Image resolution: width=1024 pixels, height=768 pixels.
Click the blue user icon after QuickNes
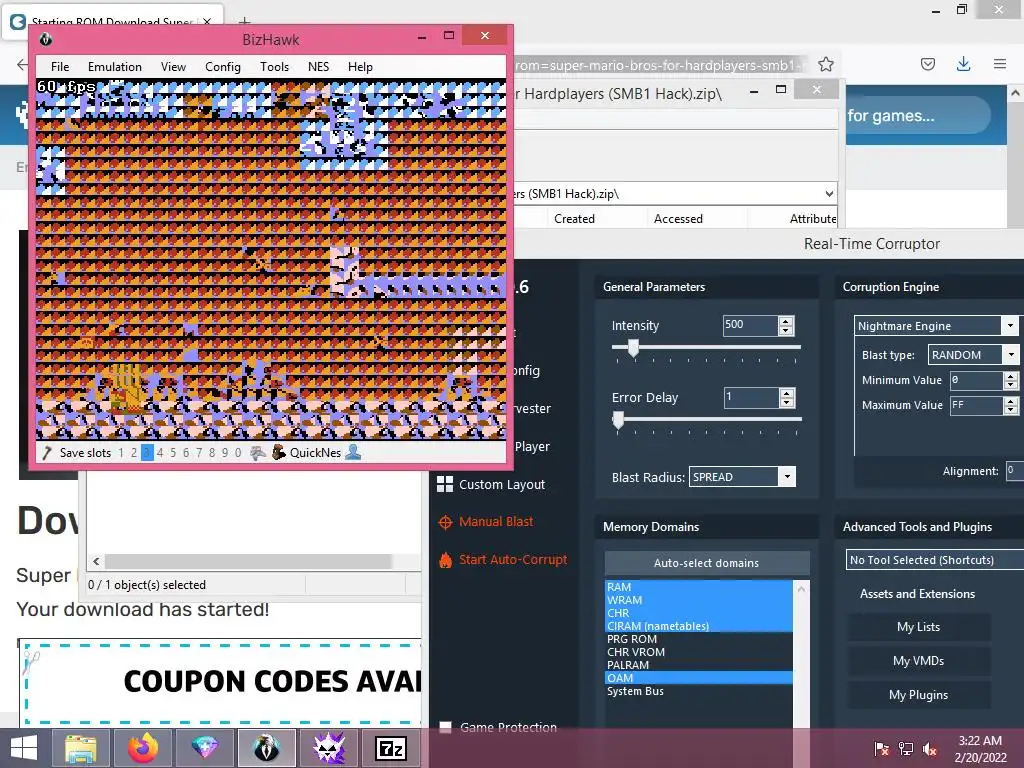(x=353, y=452)
